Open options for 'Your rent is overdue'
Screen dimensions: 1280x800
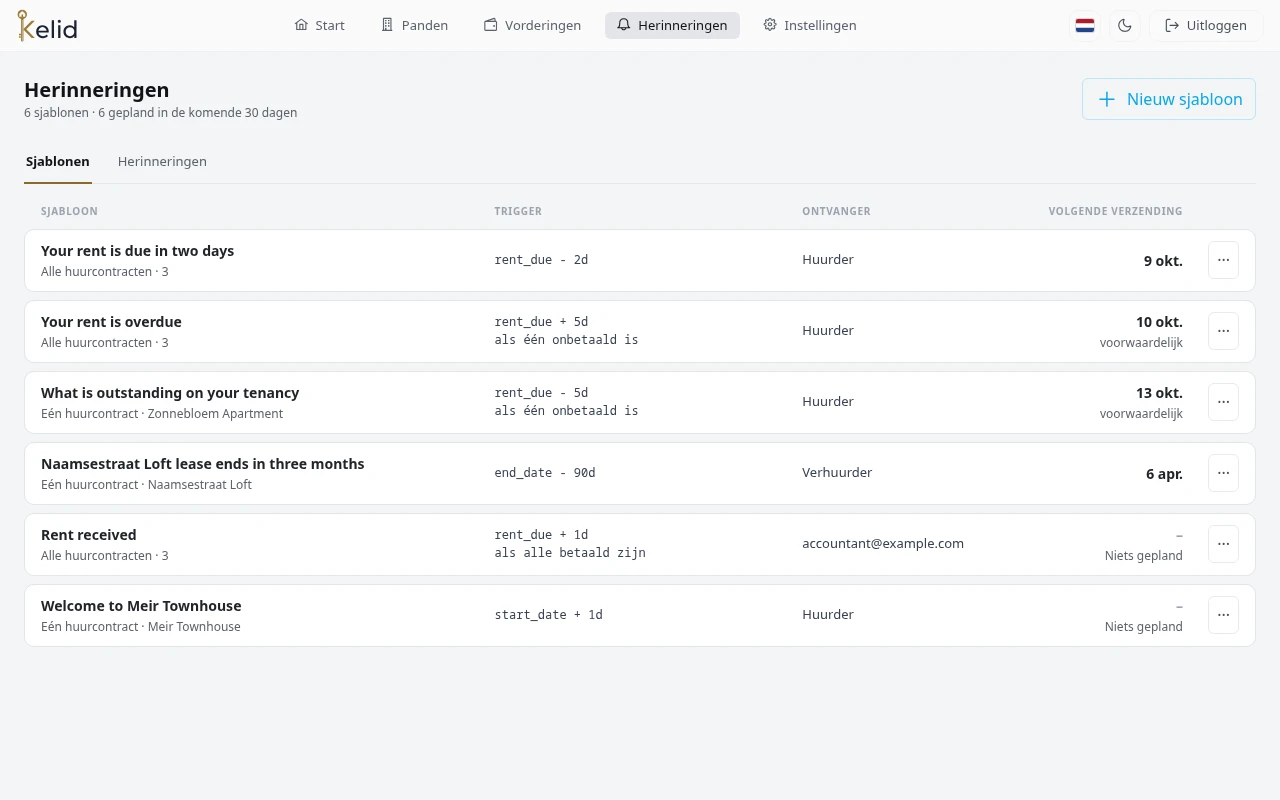[1223, 331]
